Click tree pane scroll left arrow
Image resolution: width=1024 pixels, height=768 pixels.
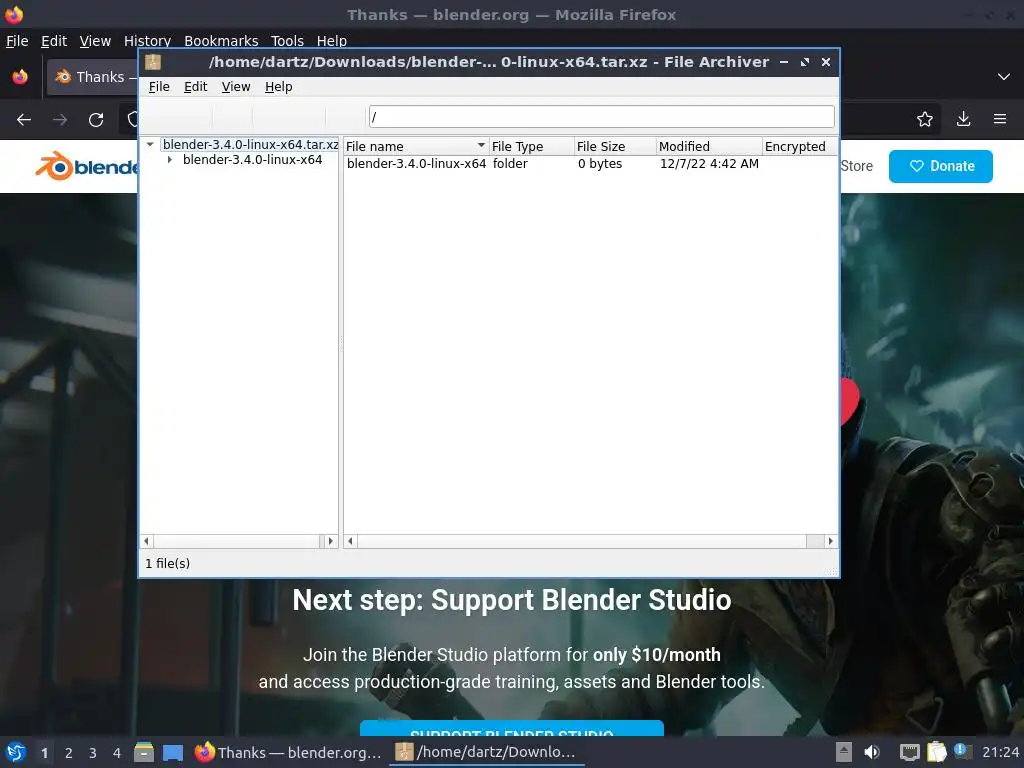[146, 541]
